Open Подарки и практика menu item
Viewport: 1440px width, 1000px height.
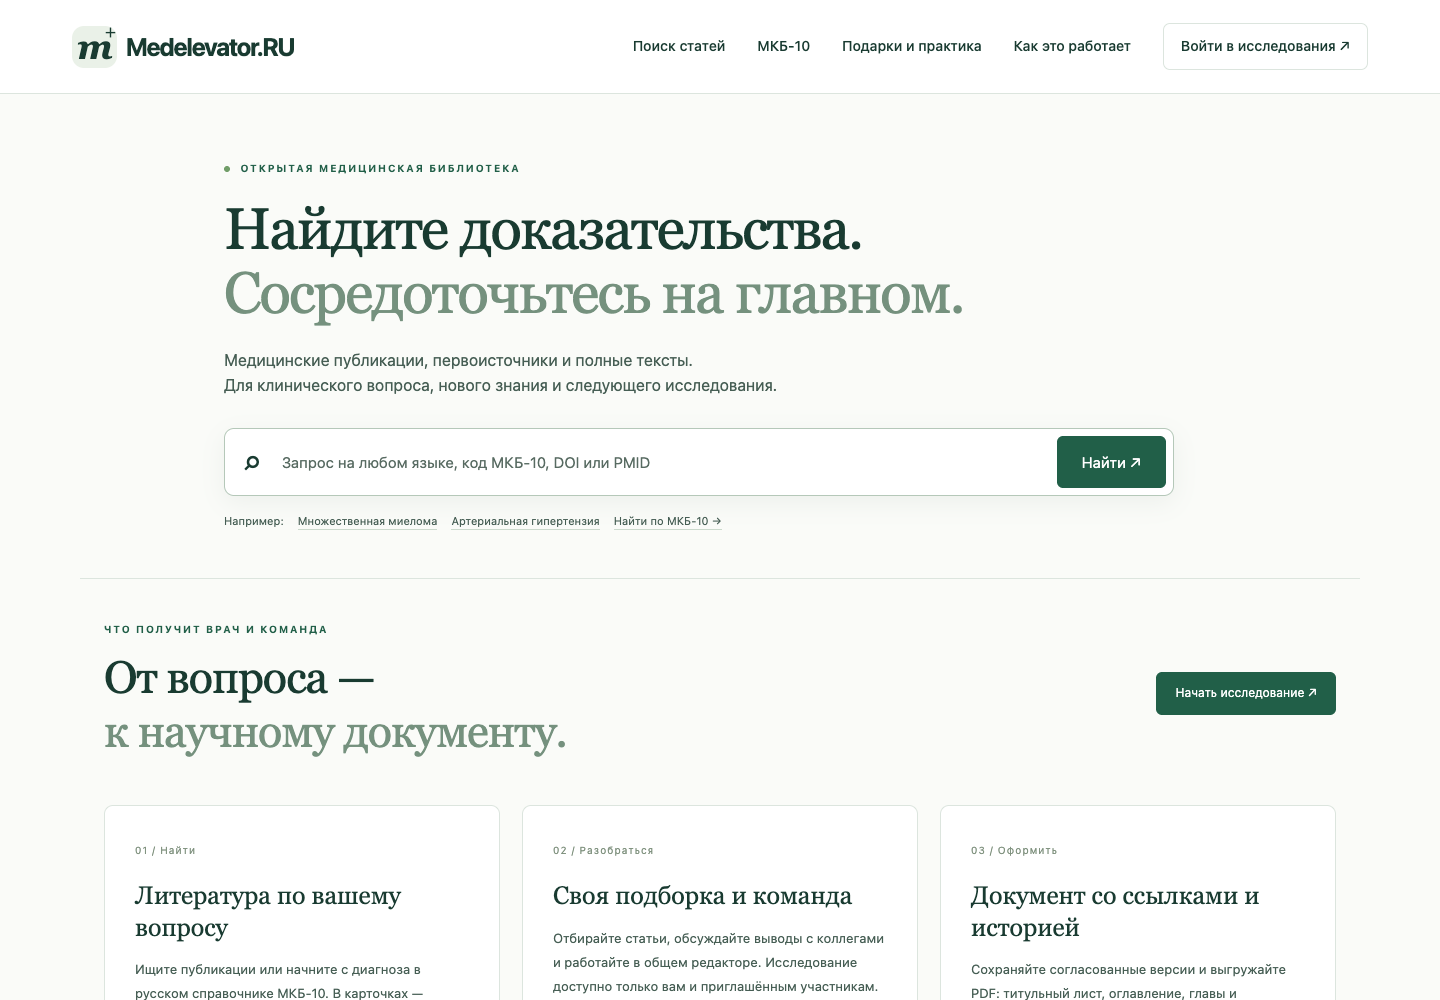912,46
